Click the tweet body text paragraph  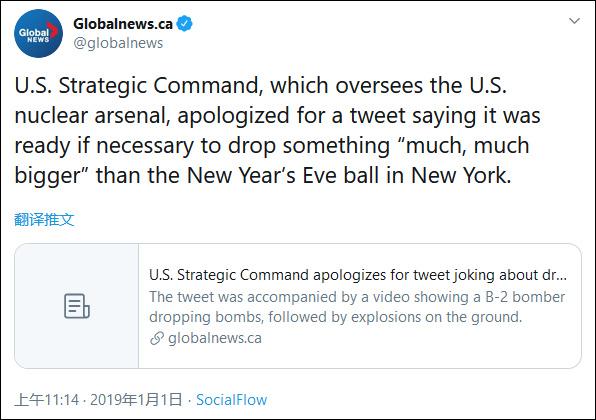click(277, 131)
